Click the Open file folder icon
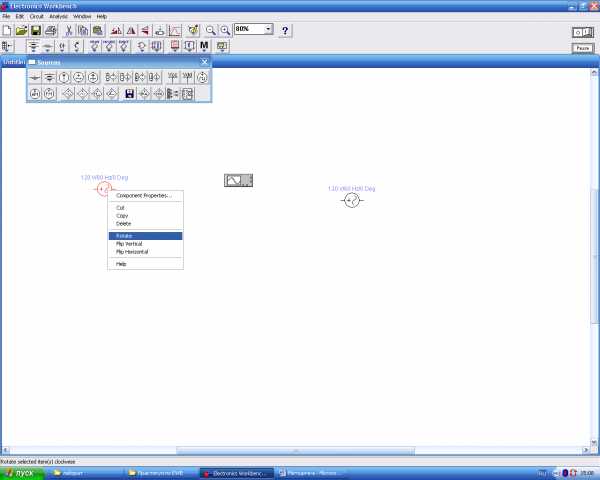 21,30
